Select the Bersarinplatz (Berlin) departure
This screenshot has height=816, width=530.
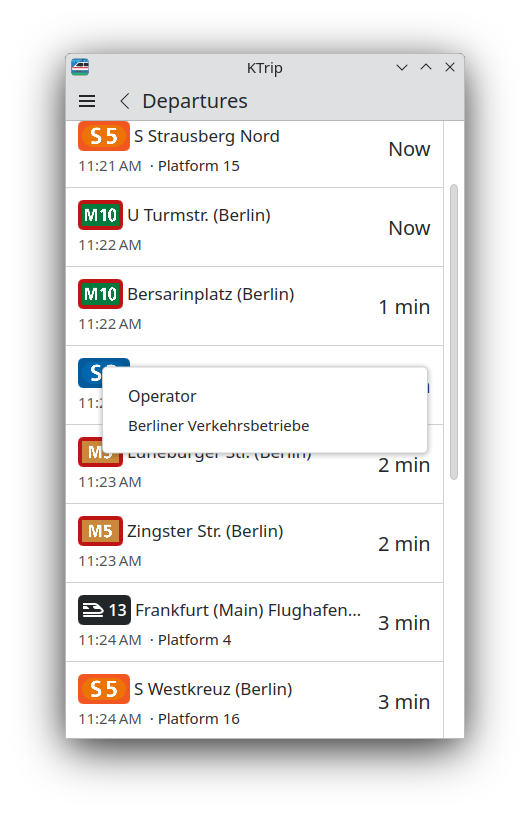point(255,307)
